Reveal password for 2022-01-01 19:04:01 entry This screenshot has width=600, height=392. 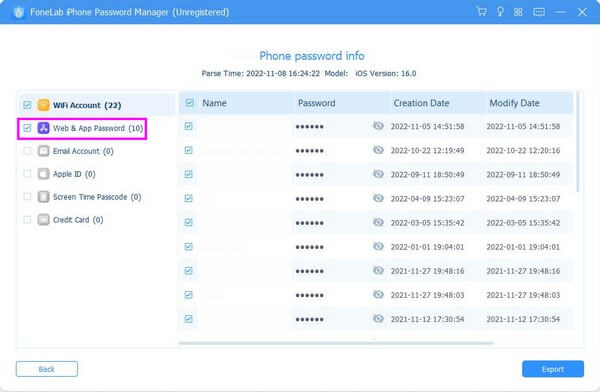(378, 247)
